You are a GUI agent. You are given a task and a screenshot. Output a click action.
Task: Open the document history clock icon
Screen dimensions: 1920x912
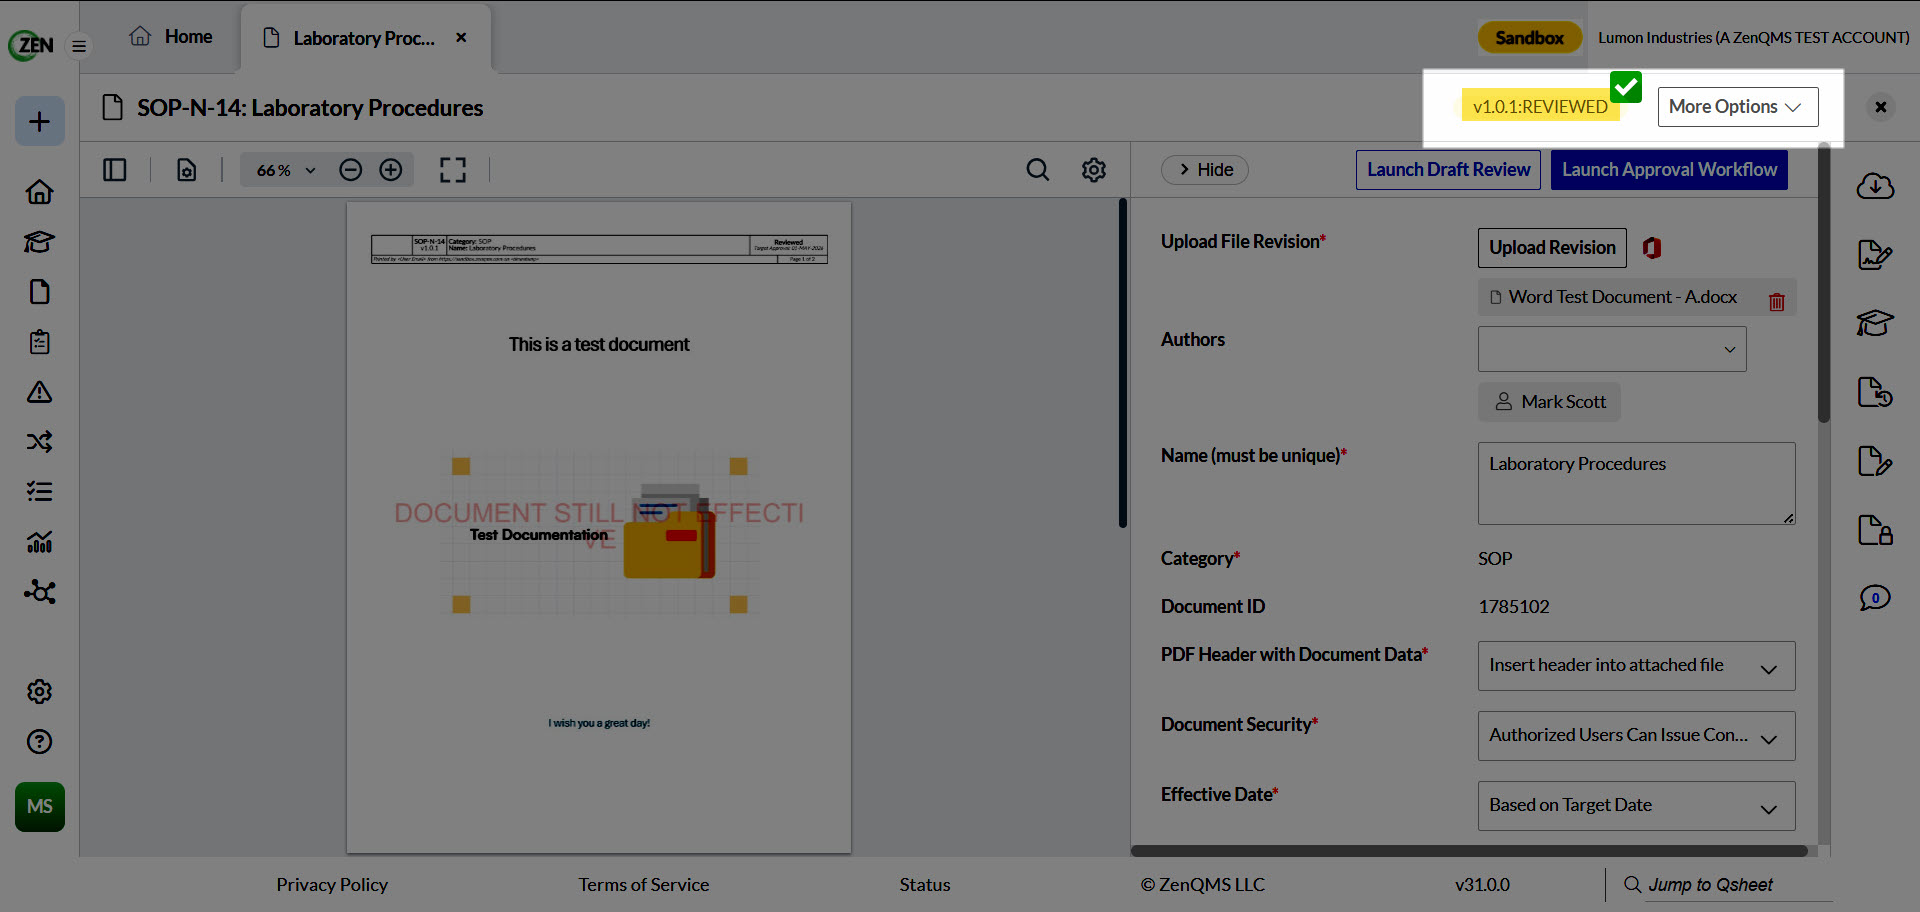coord(1875,391)
